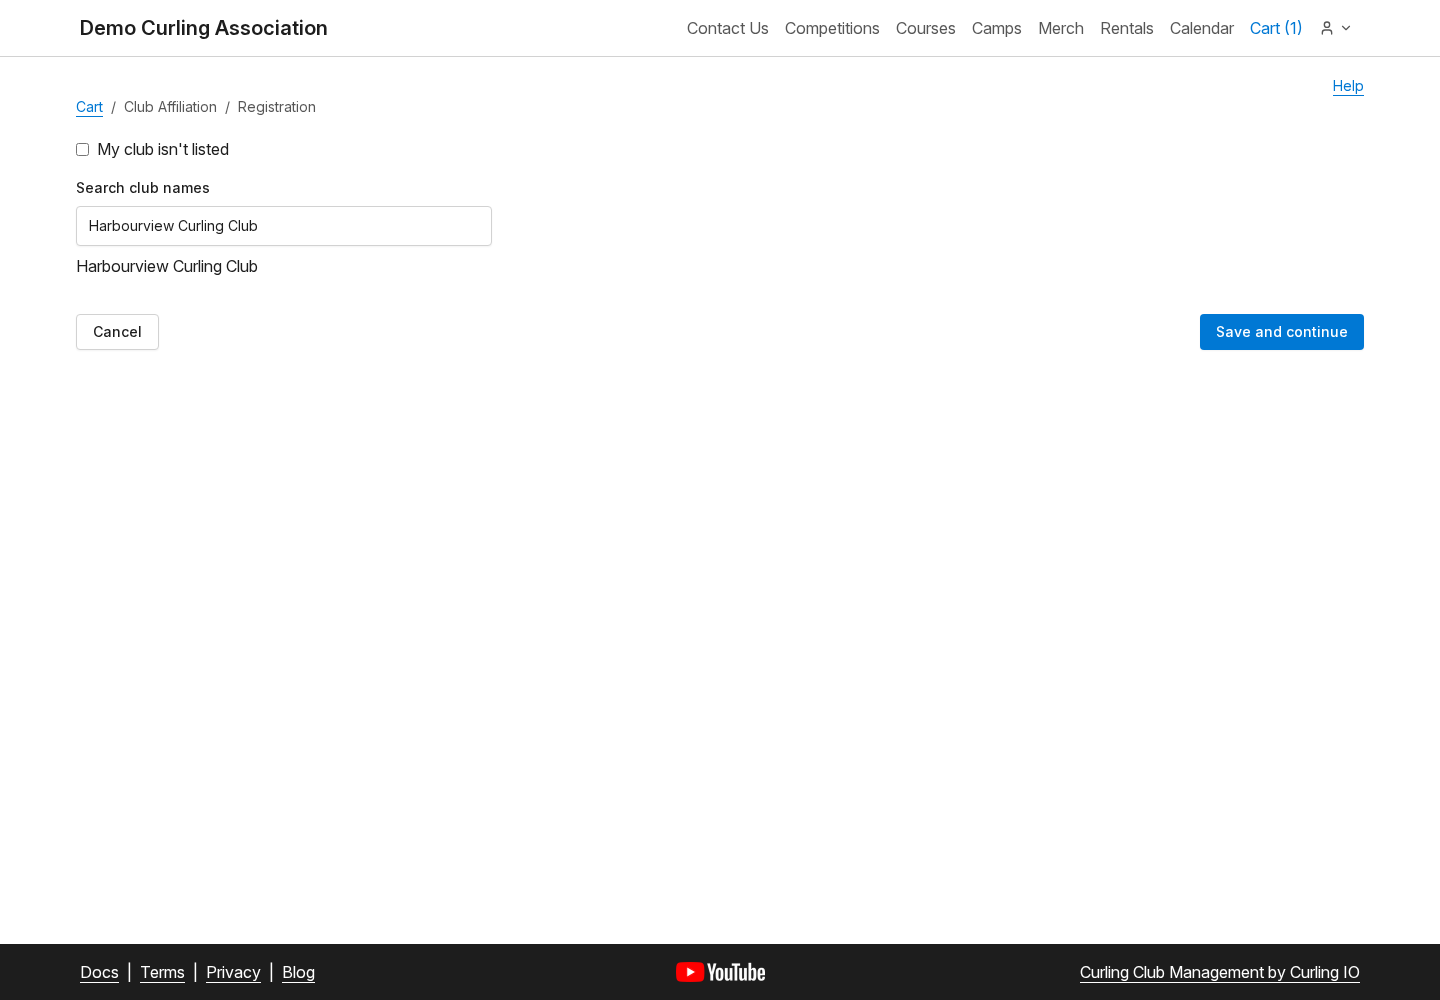Open Docs link in footer
This screenshot has height=1000, width=1440.
coord(99,972)
